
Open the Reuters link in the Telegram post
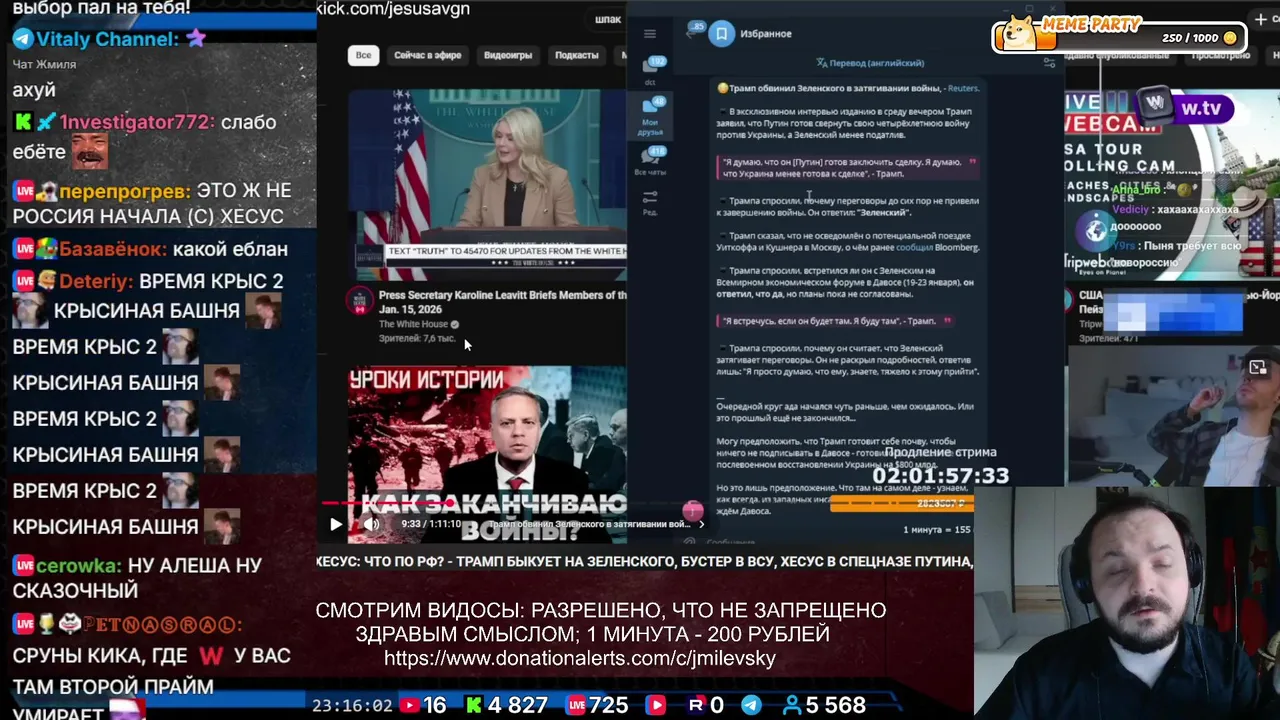point(963,88)
